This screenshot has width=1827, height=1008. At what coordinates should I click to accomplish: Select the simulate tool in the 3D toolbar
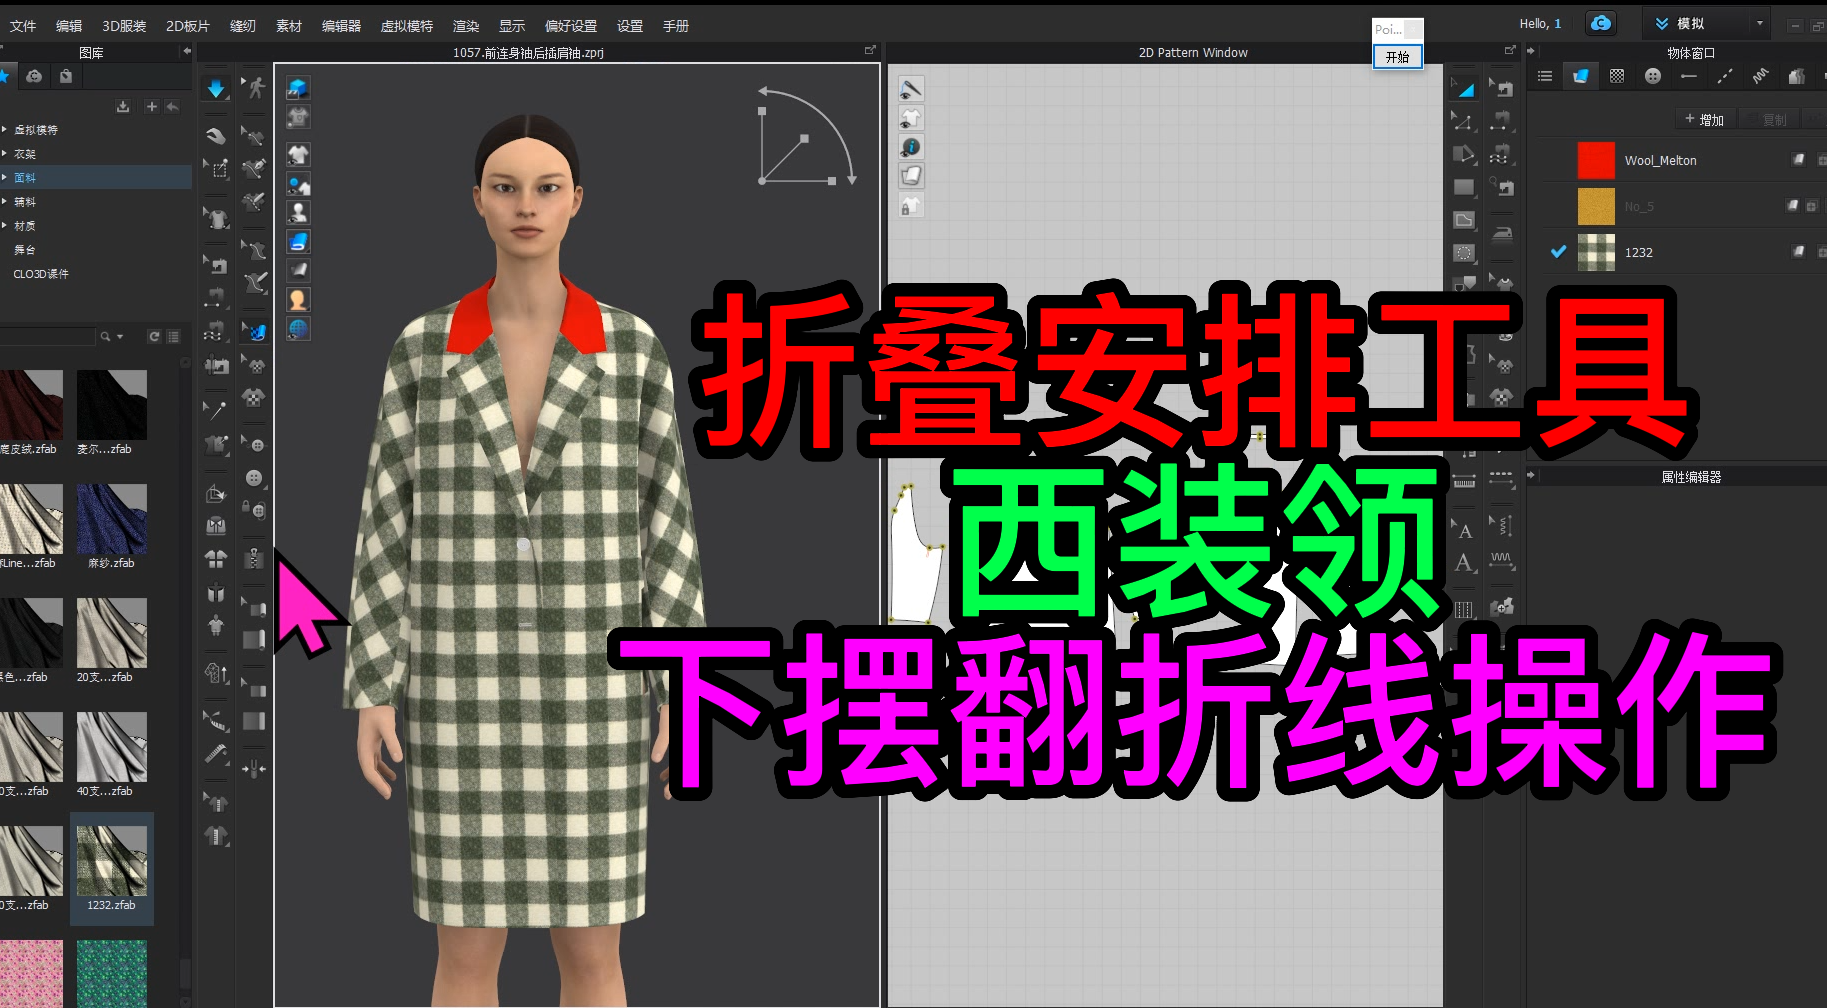(216, 88)
